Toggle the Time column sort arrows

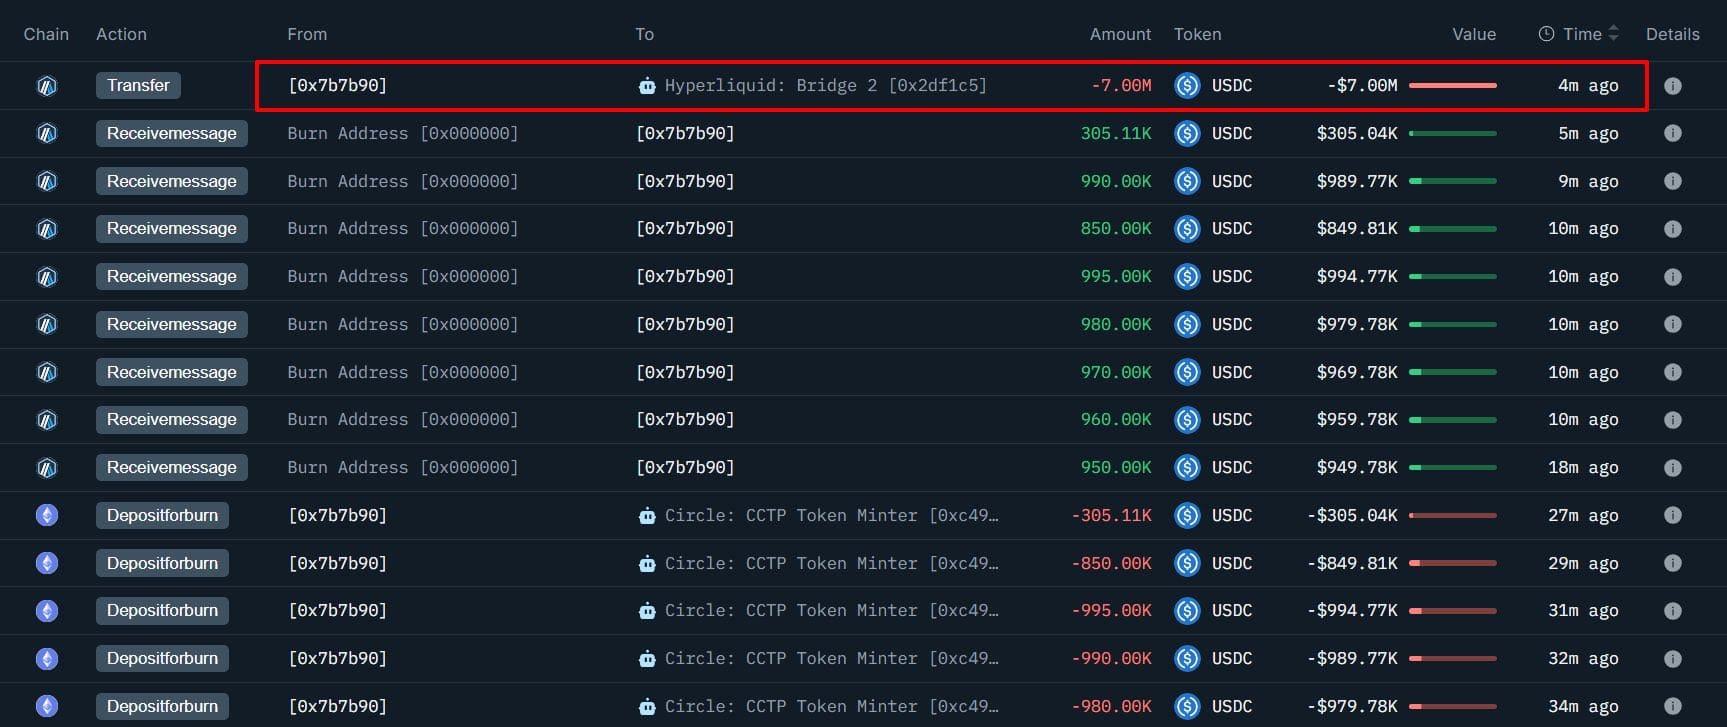(x=1613, y=34)
